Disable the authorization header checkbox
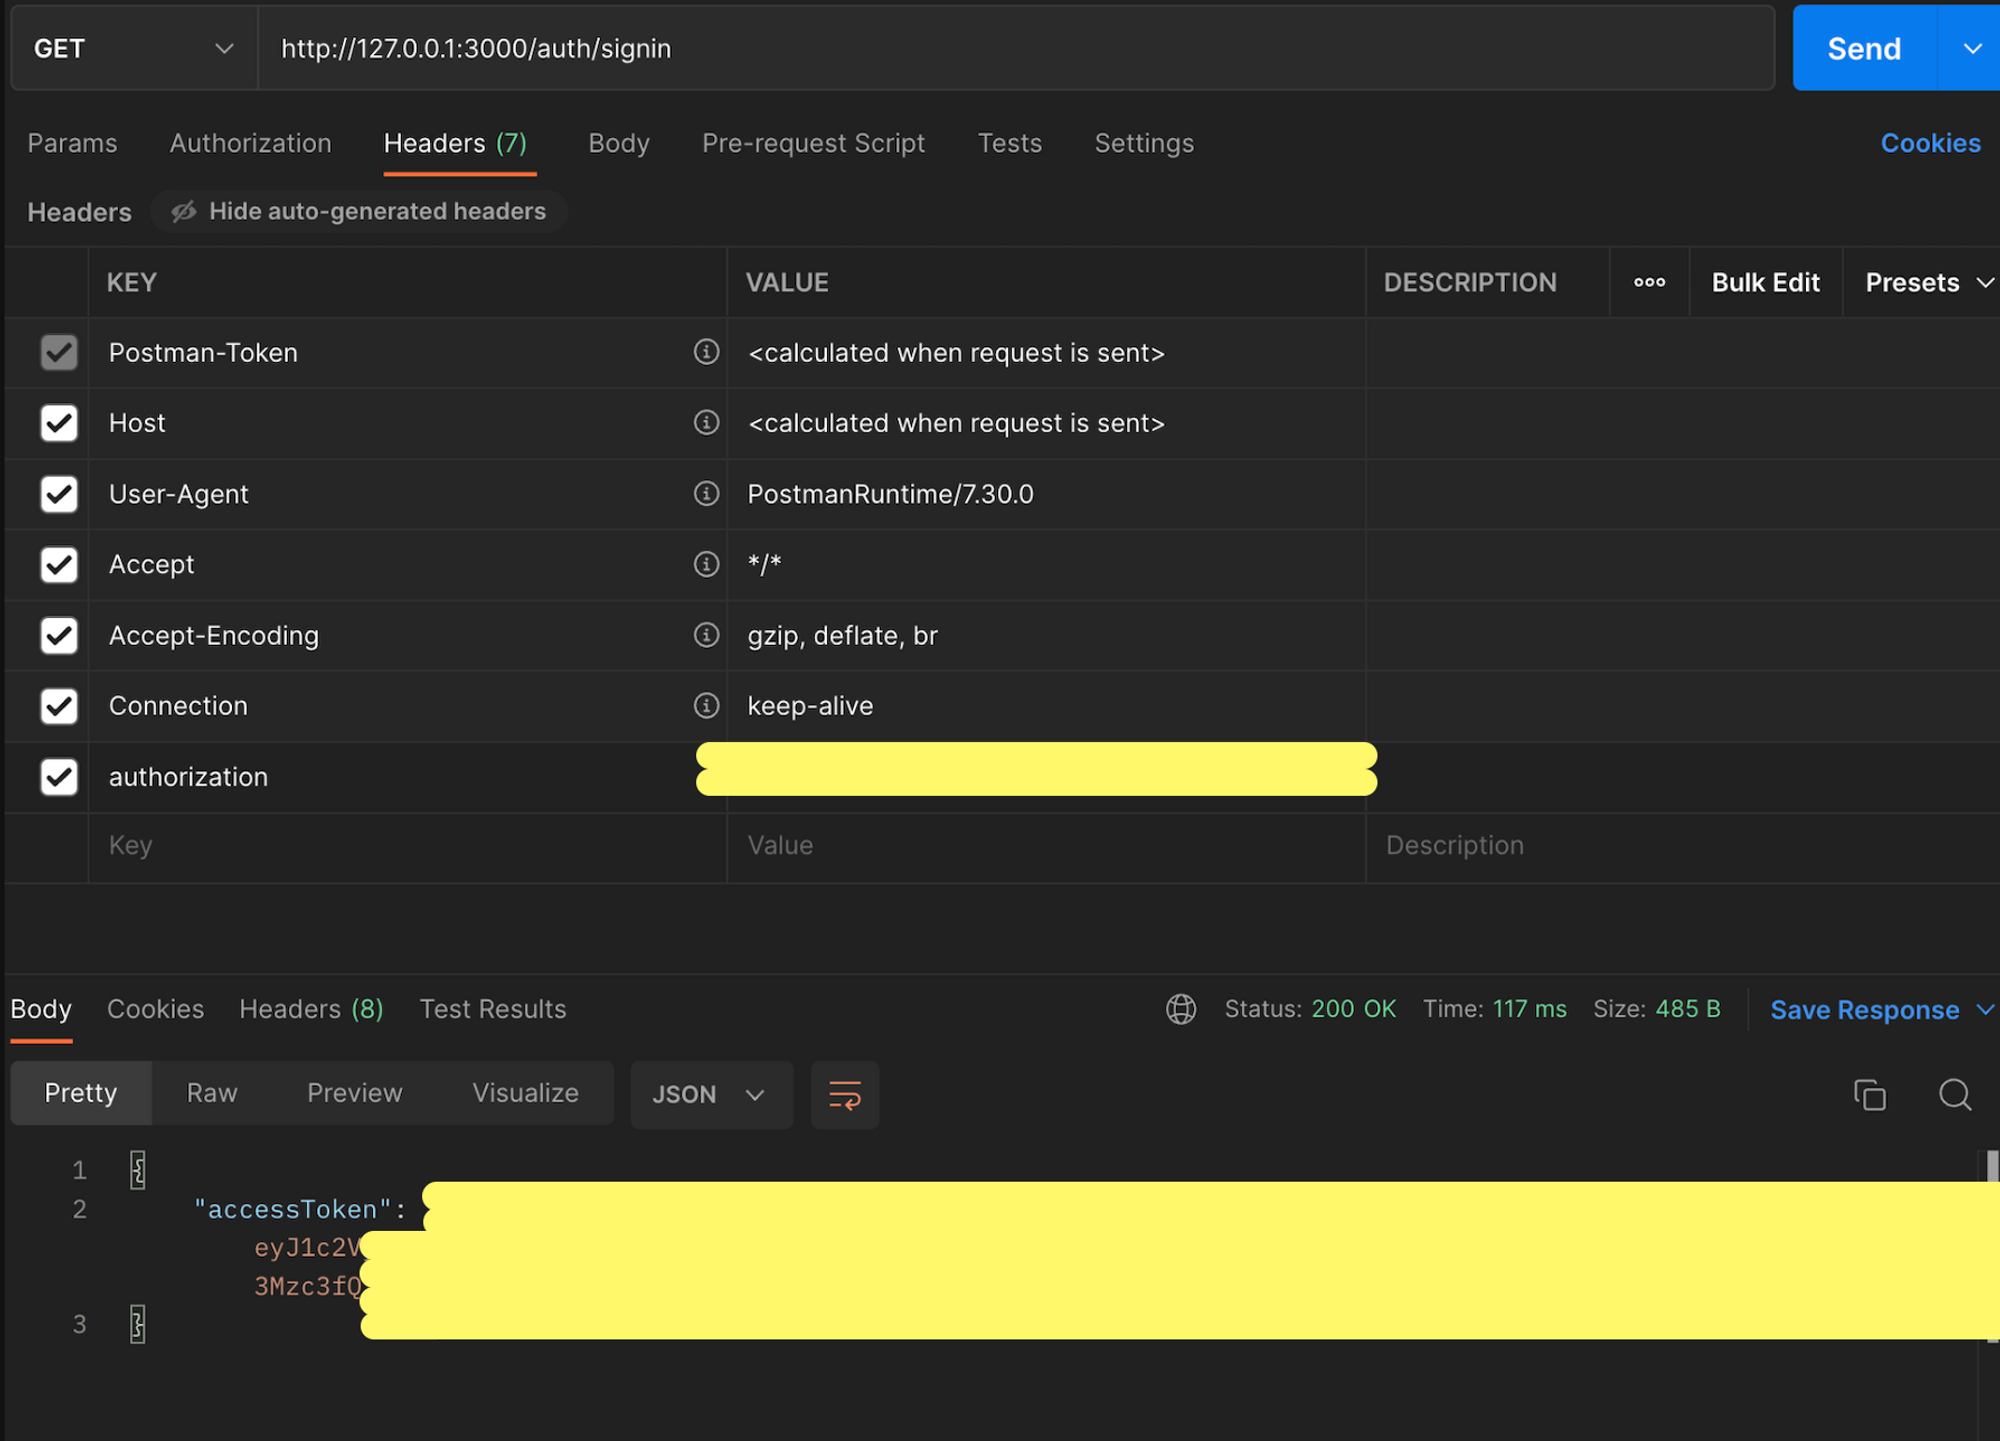 coord(59,777)
